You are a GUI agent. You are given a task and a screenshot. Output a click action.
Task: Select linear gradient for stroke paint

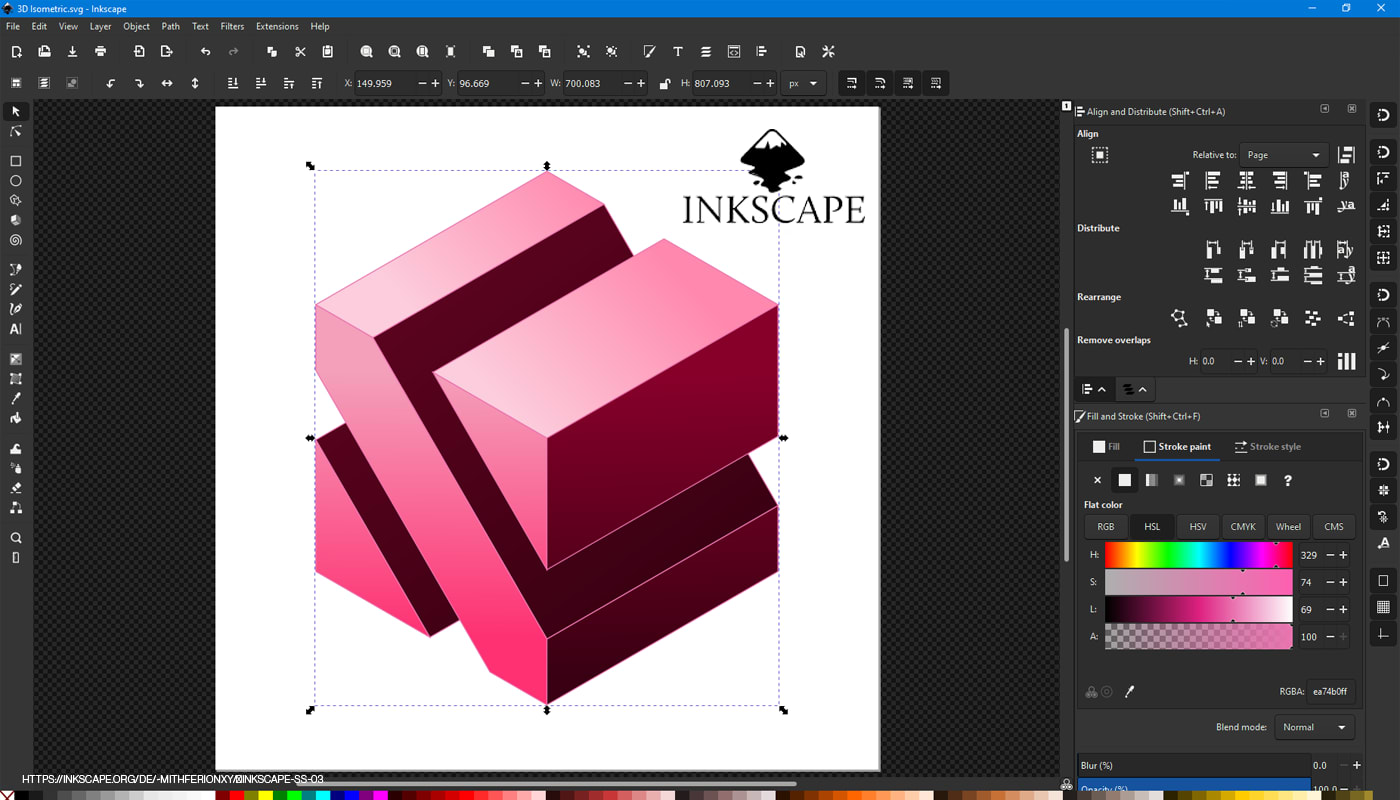click(1151, 480)
